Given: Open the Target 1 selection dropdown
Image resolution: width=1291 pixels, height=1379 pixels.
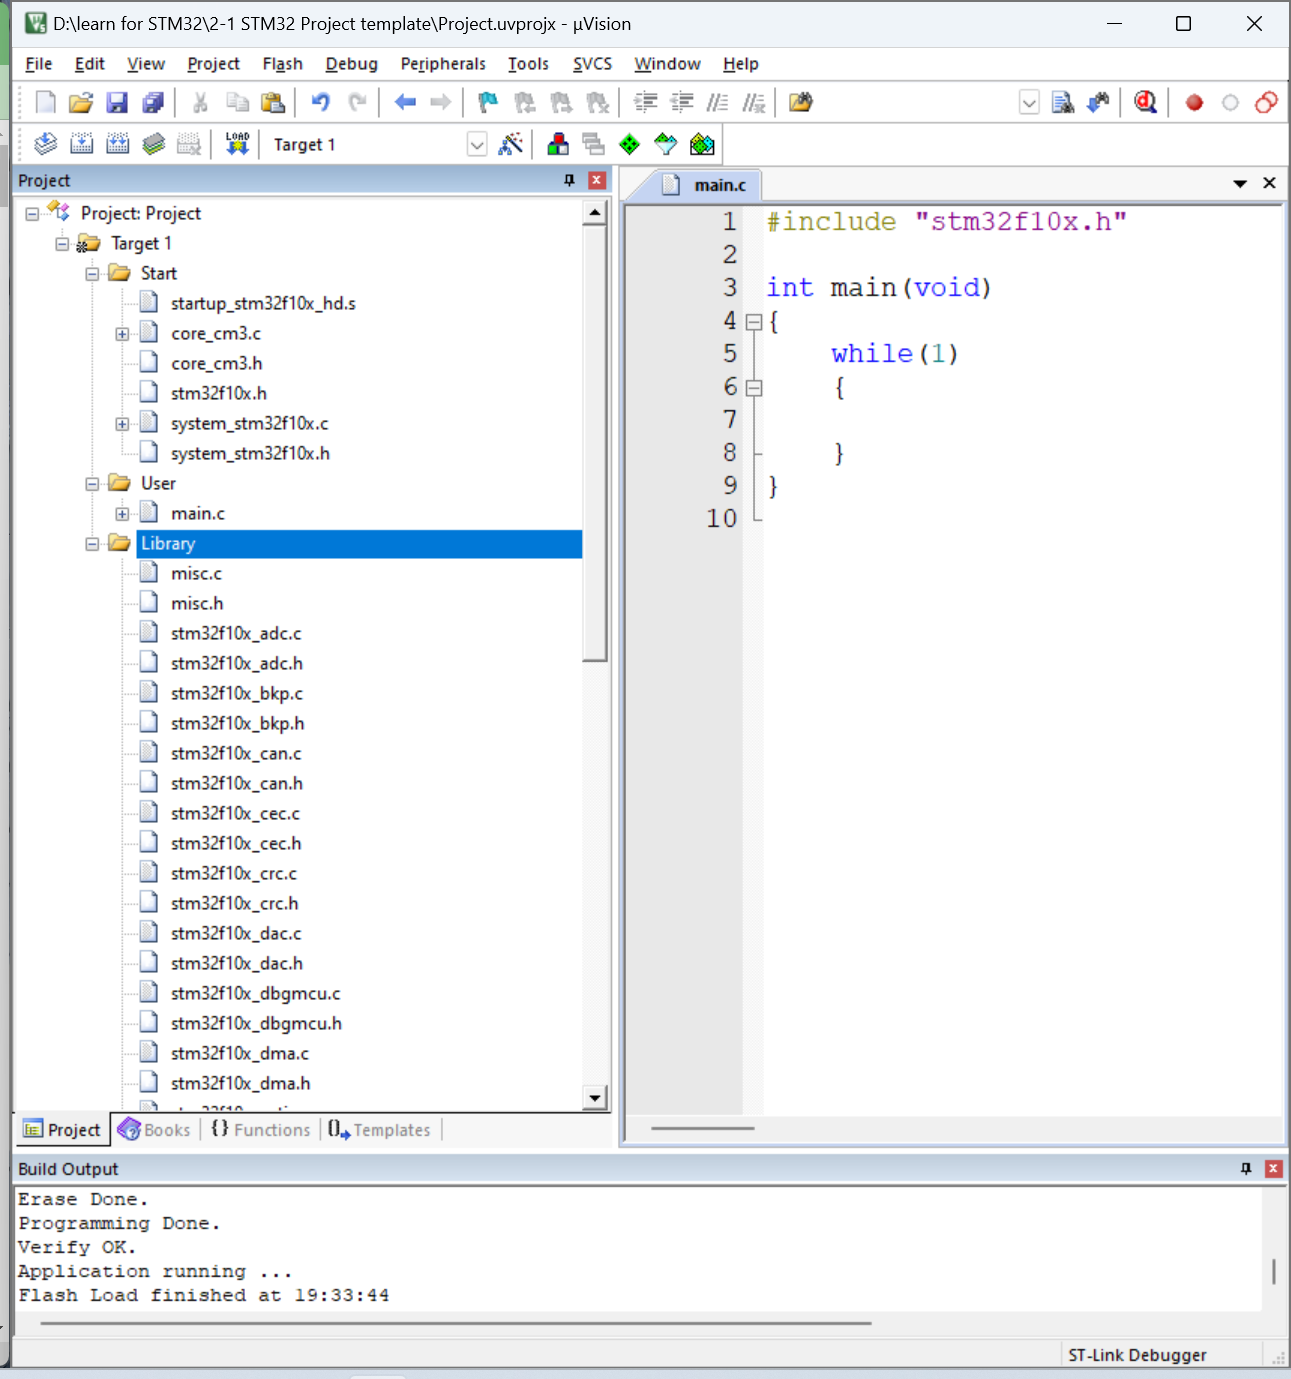Looking at the screenshot, I should (x=477, y=145).
